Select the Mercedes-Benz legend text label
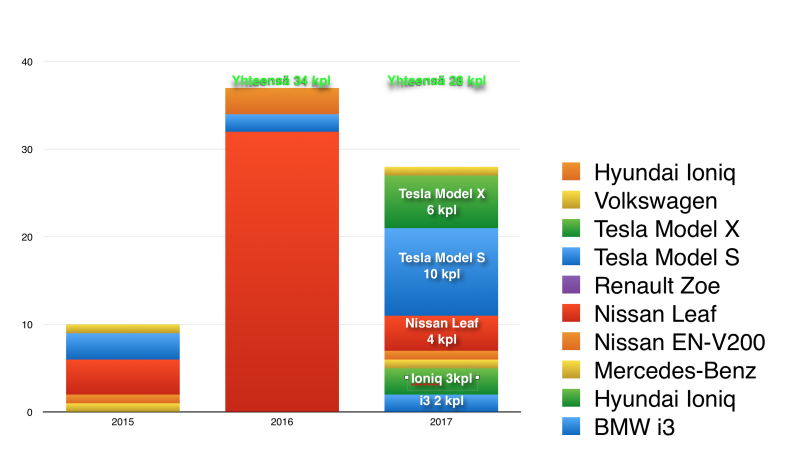 676,371
